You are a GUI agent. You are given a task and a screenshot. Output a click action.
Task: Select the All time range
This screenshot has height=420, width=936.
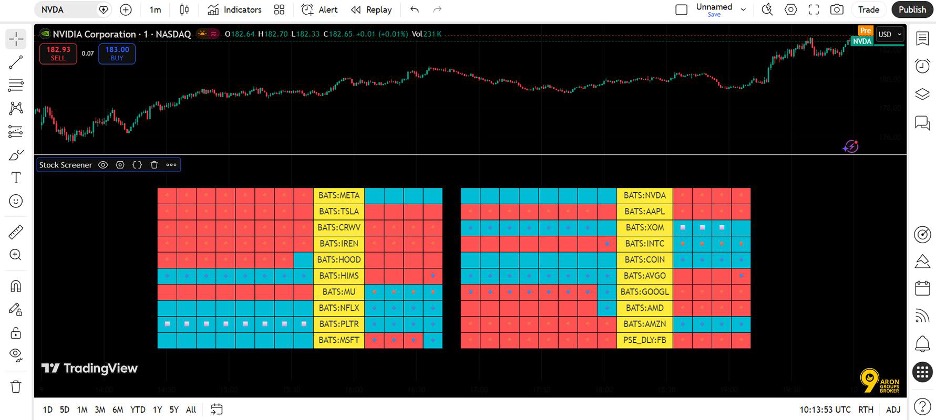tap(191, 410)
